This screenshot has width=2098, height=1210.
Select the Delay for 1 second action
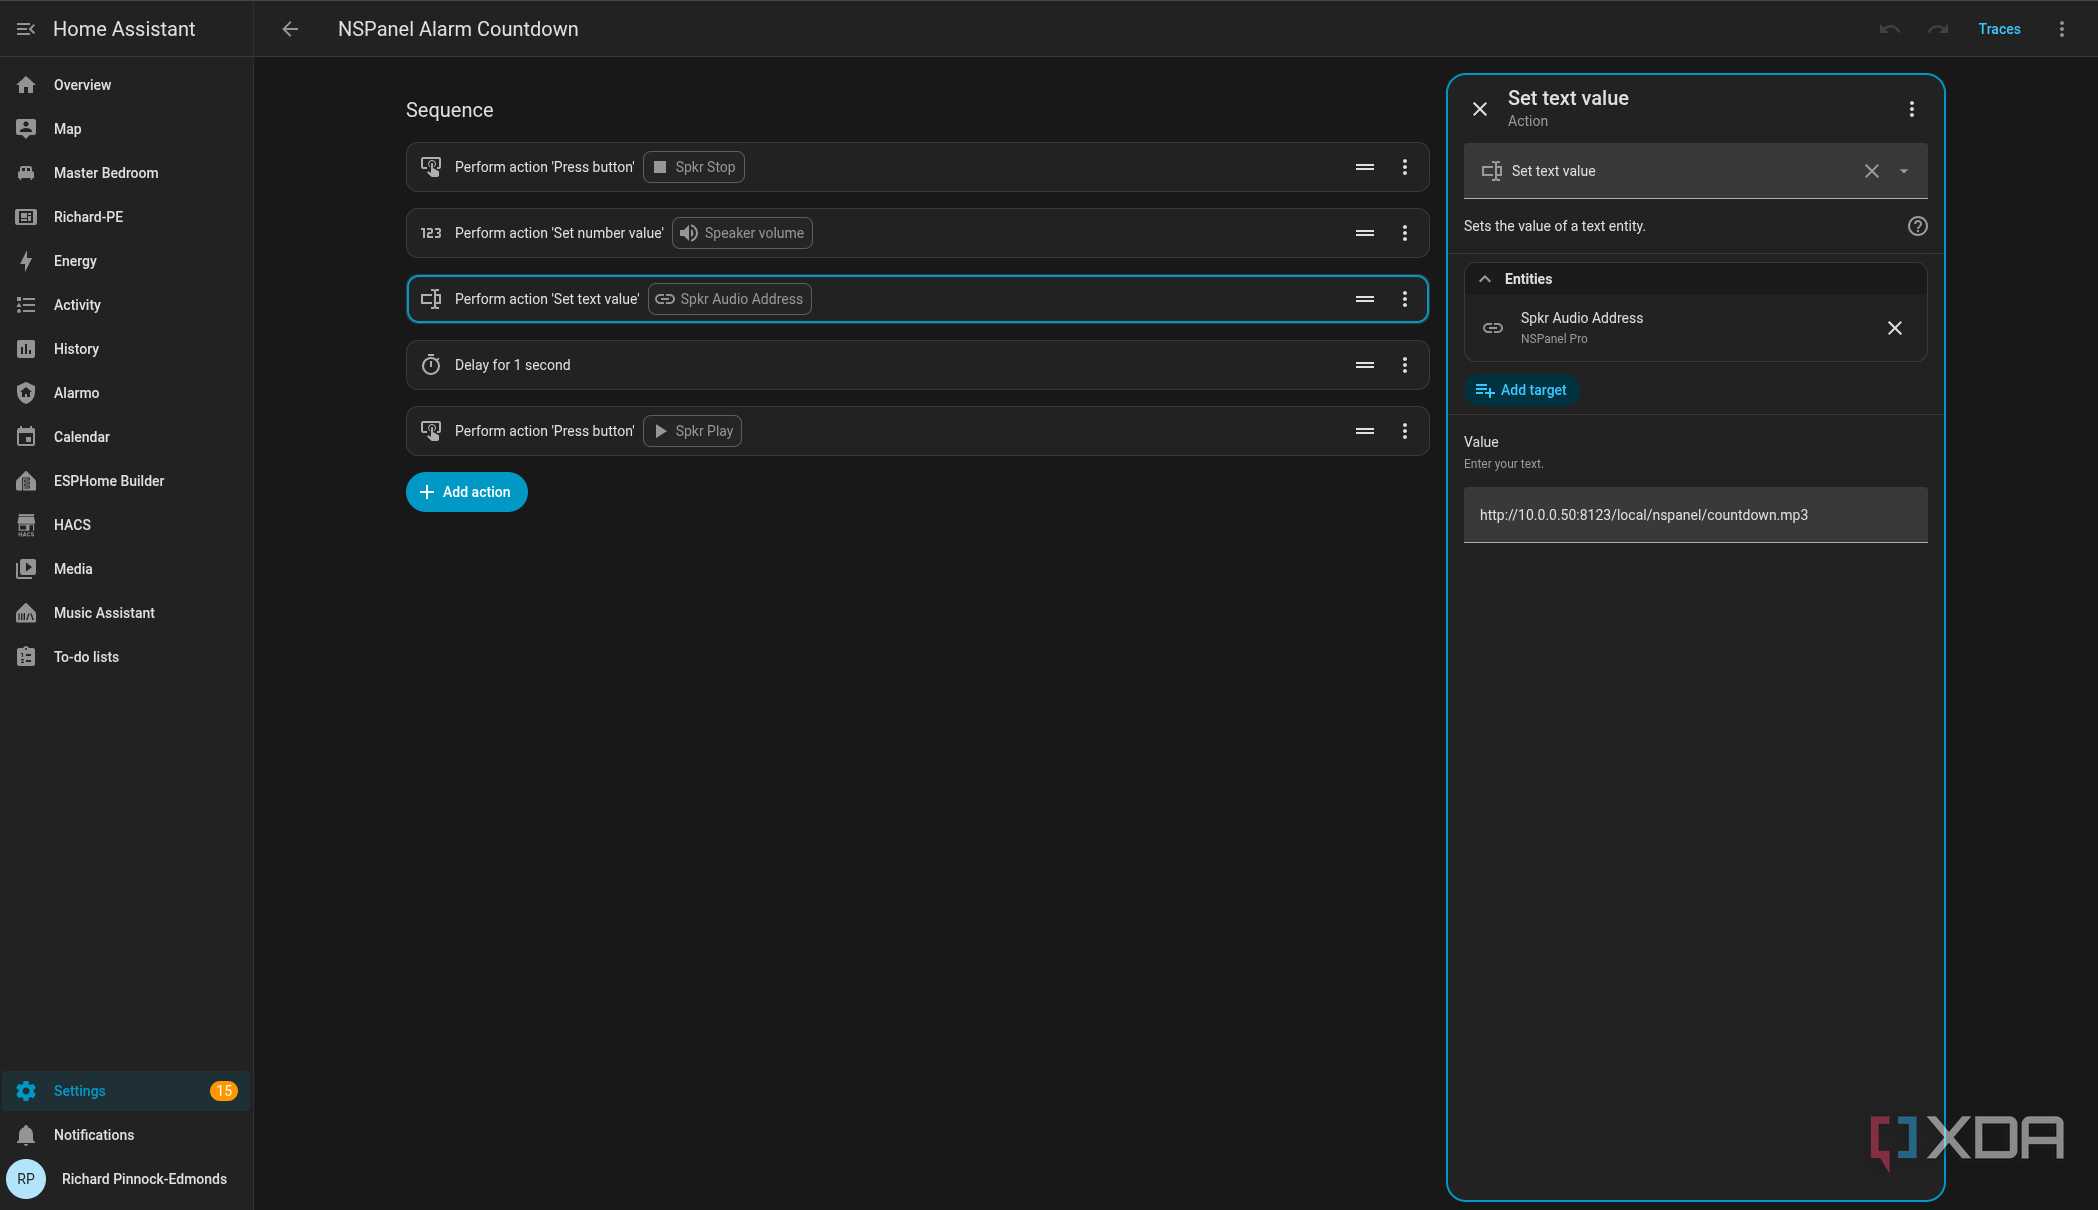(917, 365)
